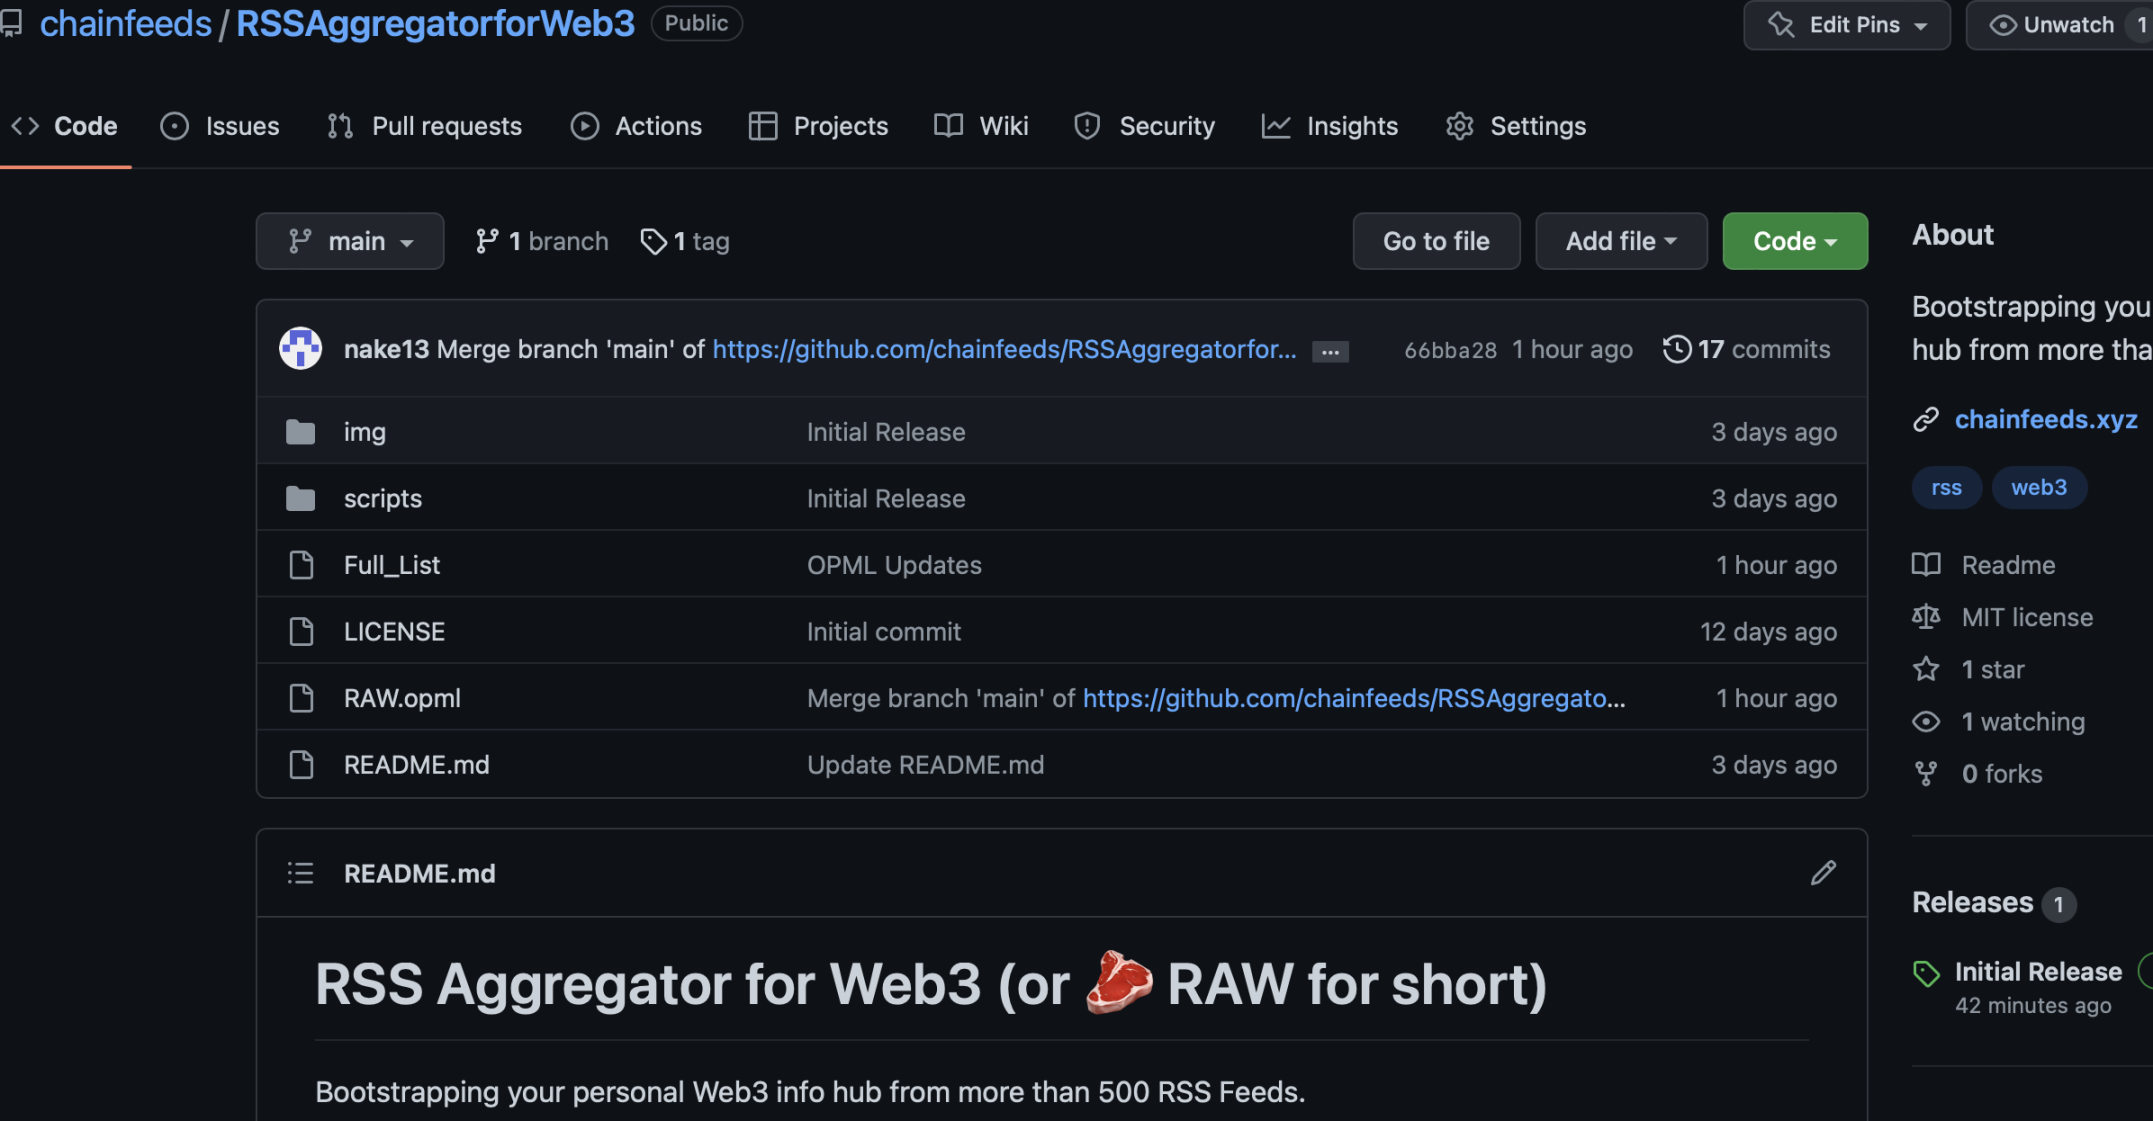Open Update README.md commit message
The height and width of the screenshot is (1121, 2153).
(x=925, y=765)
